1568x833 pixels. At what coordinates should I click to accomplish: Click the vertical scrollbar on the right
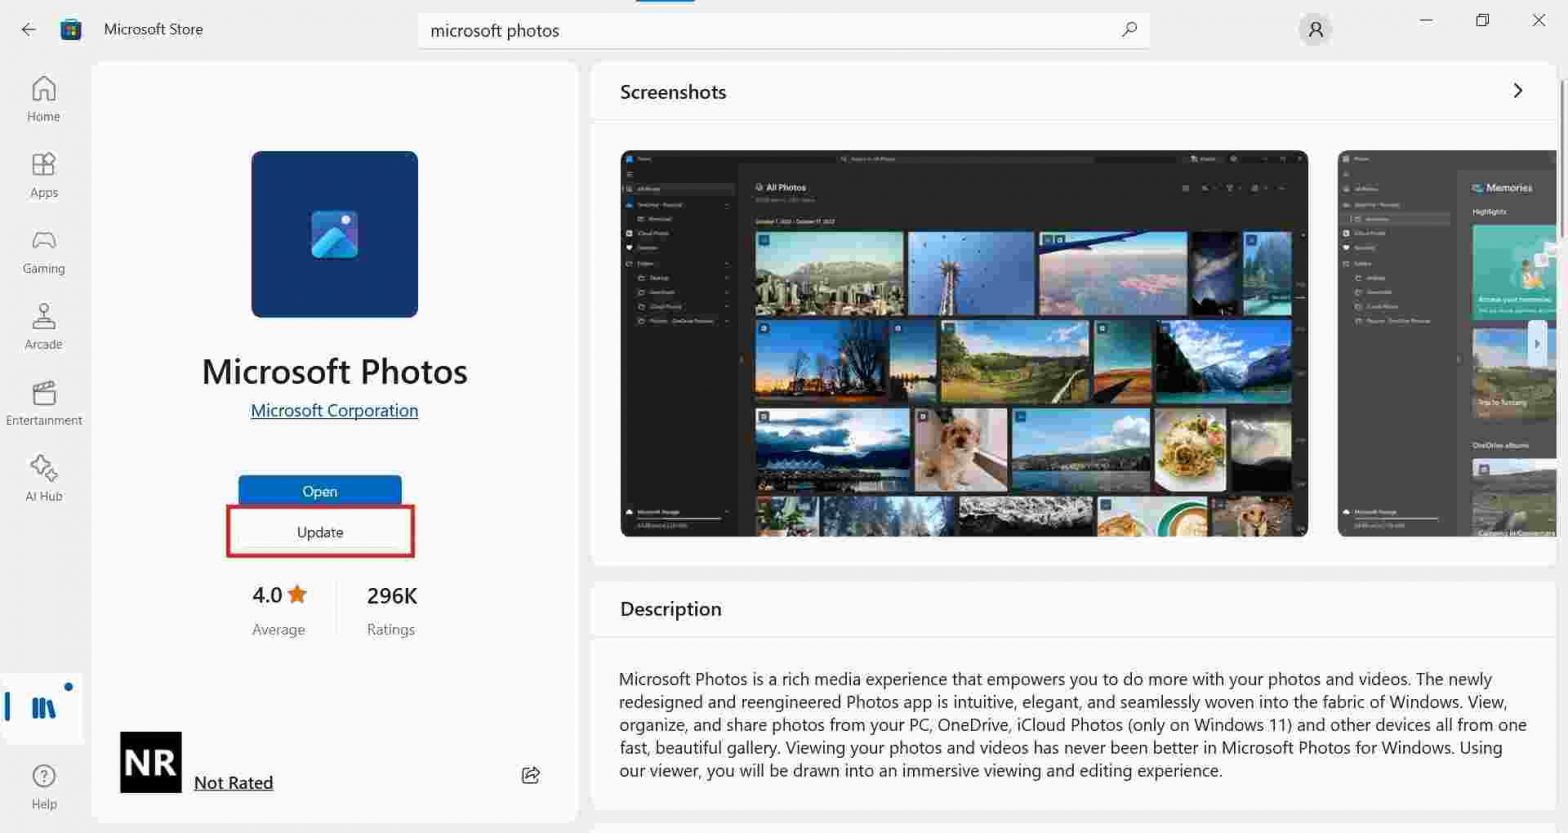1562,158
